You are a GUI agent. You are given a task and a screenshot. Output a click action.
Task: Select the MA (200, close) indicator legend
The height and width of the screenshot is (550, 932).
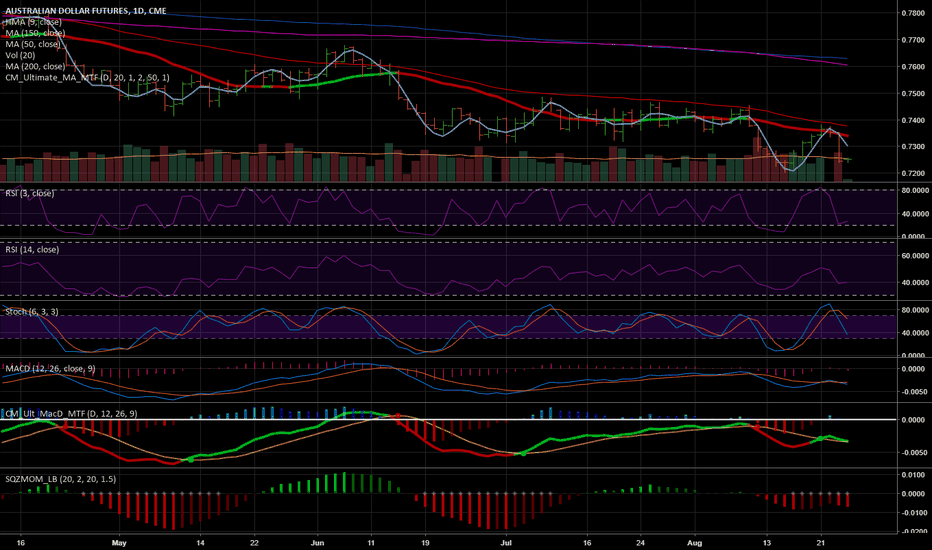click(35, 67)
